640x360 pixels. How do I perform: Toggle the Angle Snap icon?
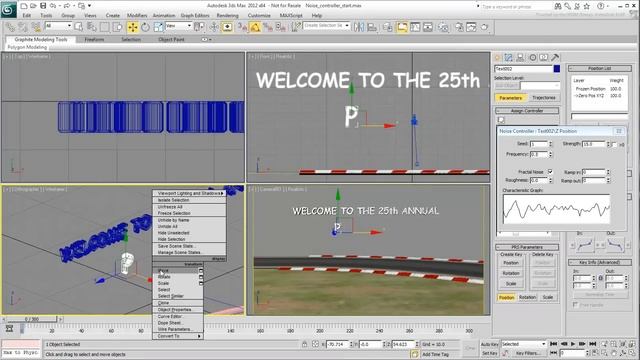click(x=255, y=27)
